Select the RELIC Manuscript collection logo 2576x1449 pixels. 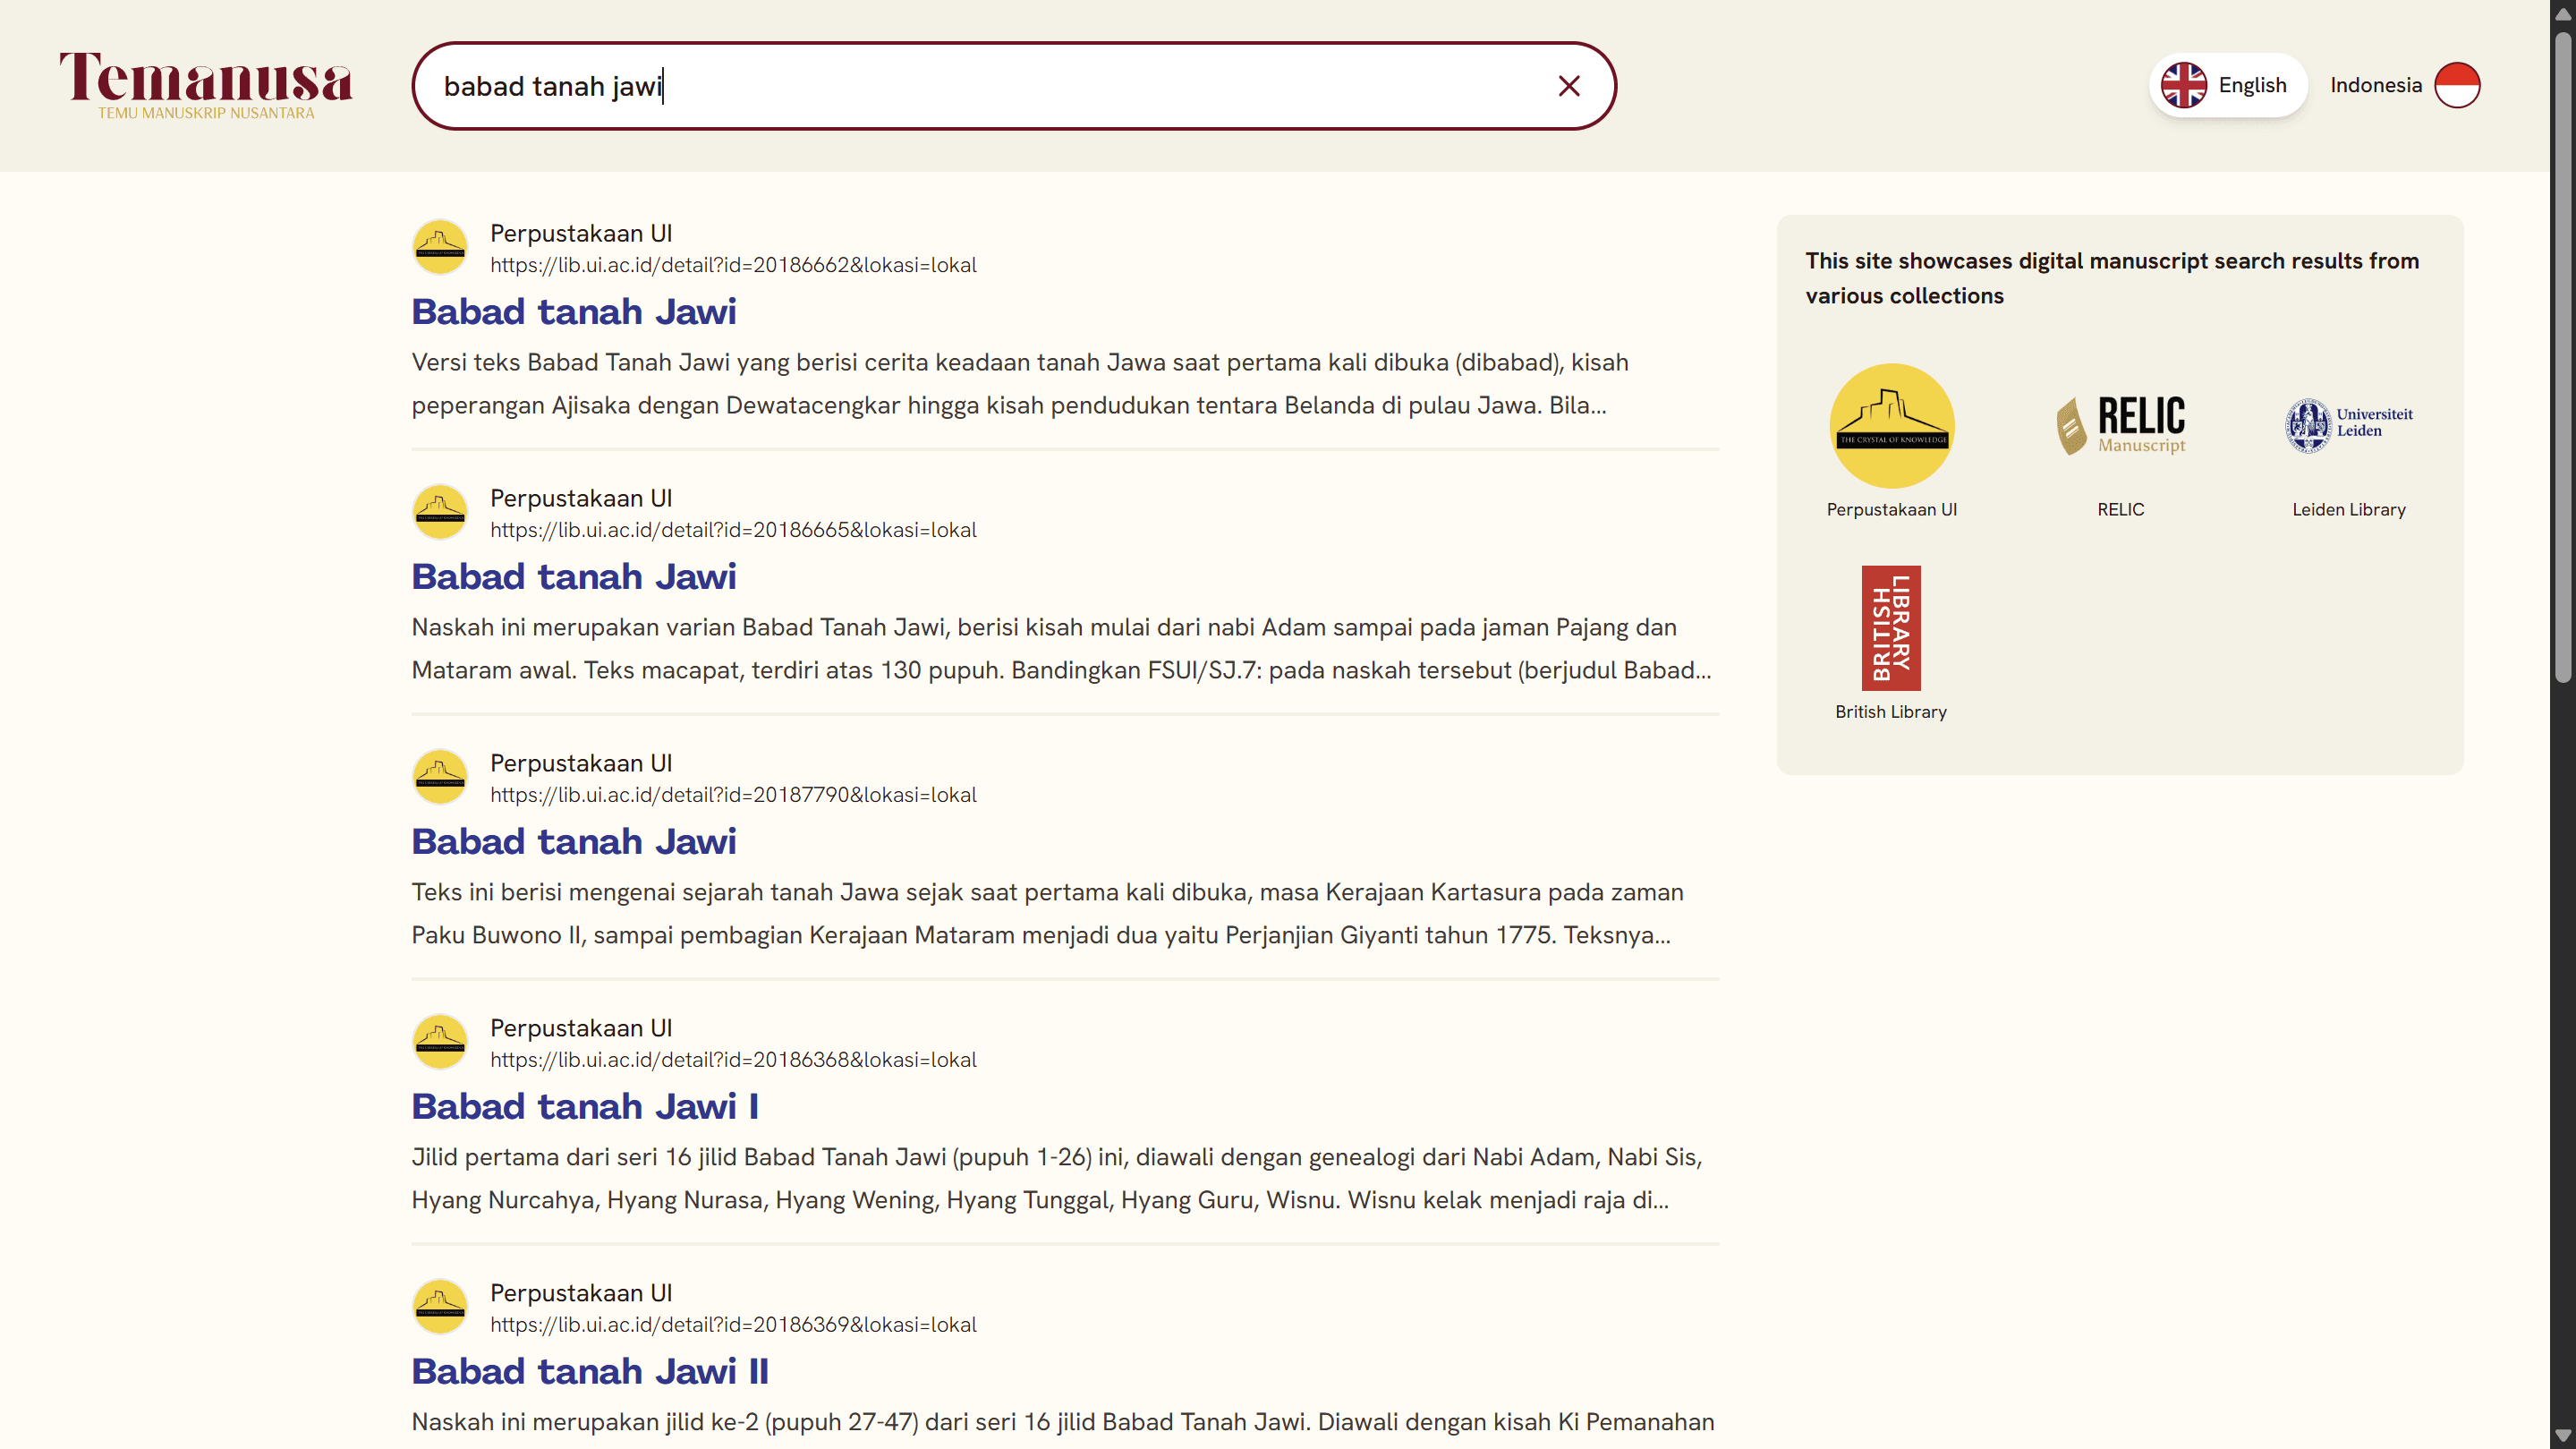(x=2121, y=425)
